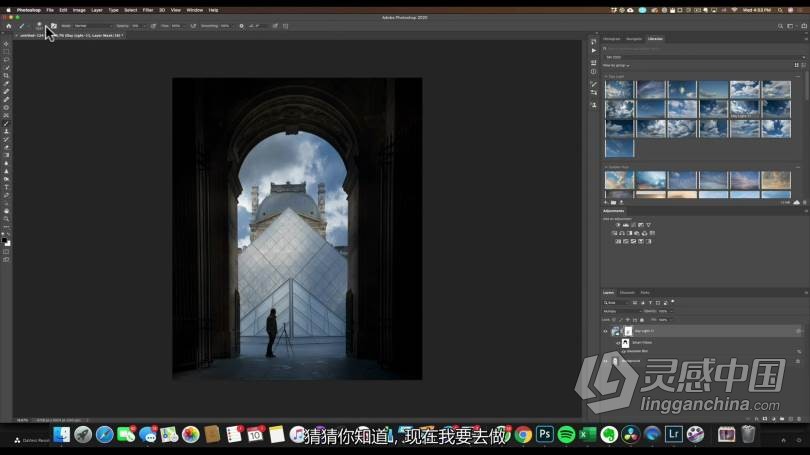Image resolution: width=810 pixels, height=455 pixels.
Task: Collapse the Golden Hour library group
Action: tap(606, 167)
